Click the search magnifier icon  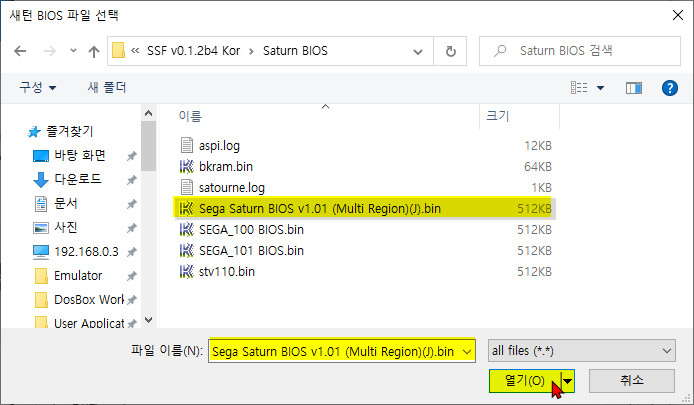coord(500,51)
